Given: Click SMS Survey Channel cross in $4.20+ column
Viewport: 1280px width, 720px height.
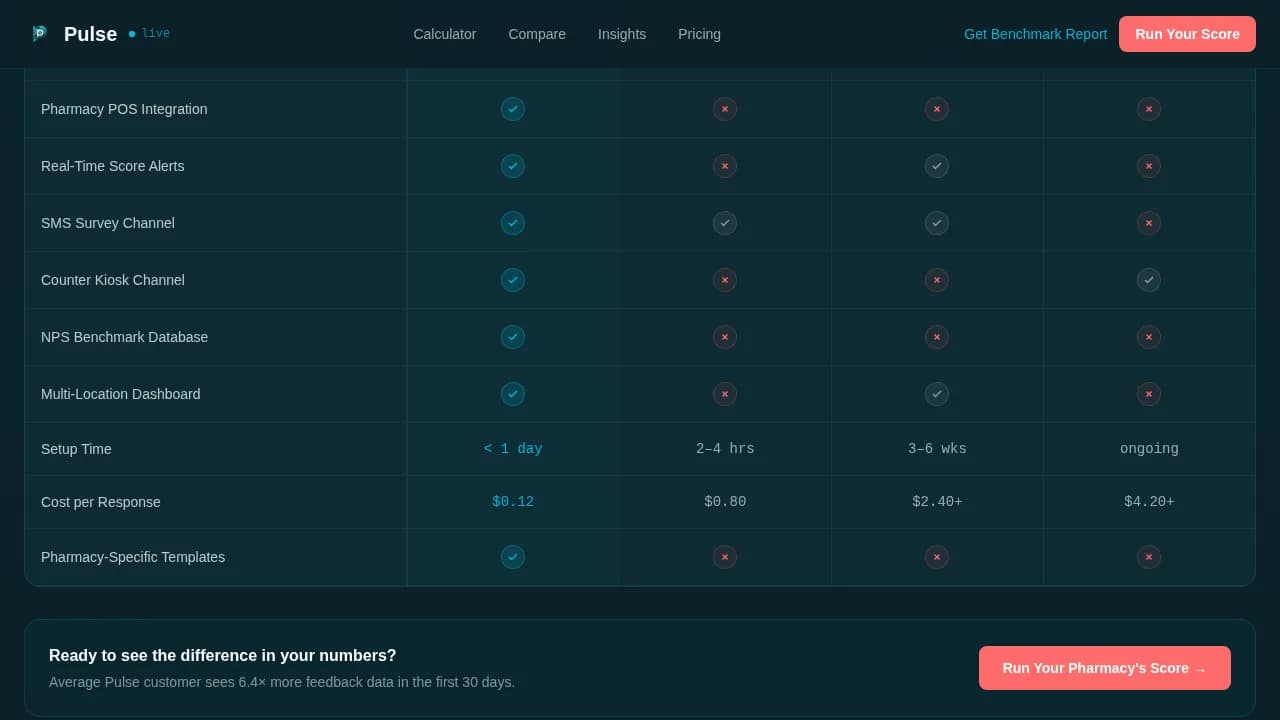Looking at the screenshot, I should [x=1149, y=223].
